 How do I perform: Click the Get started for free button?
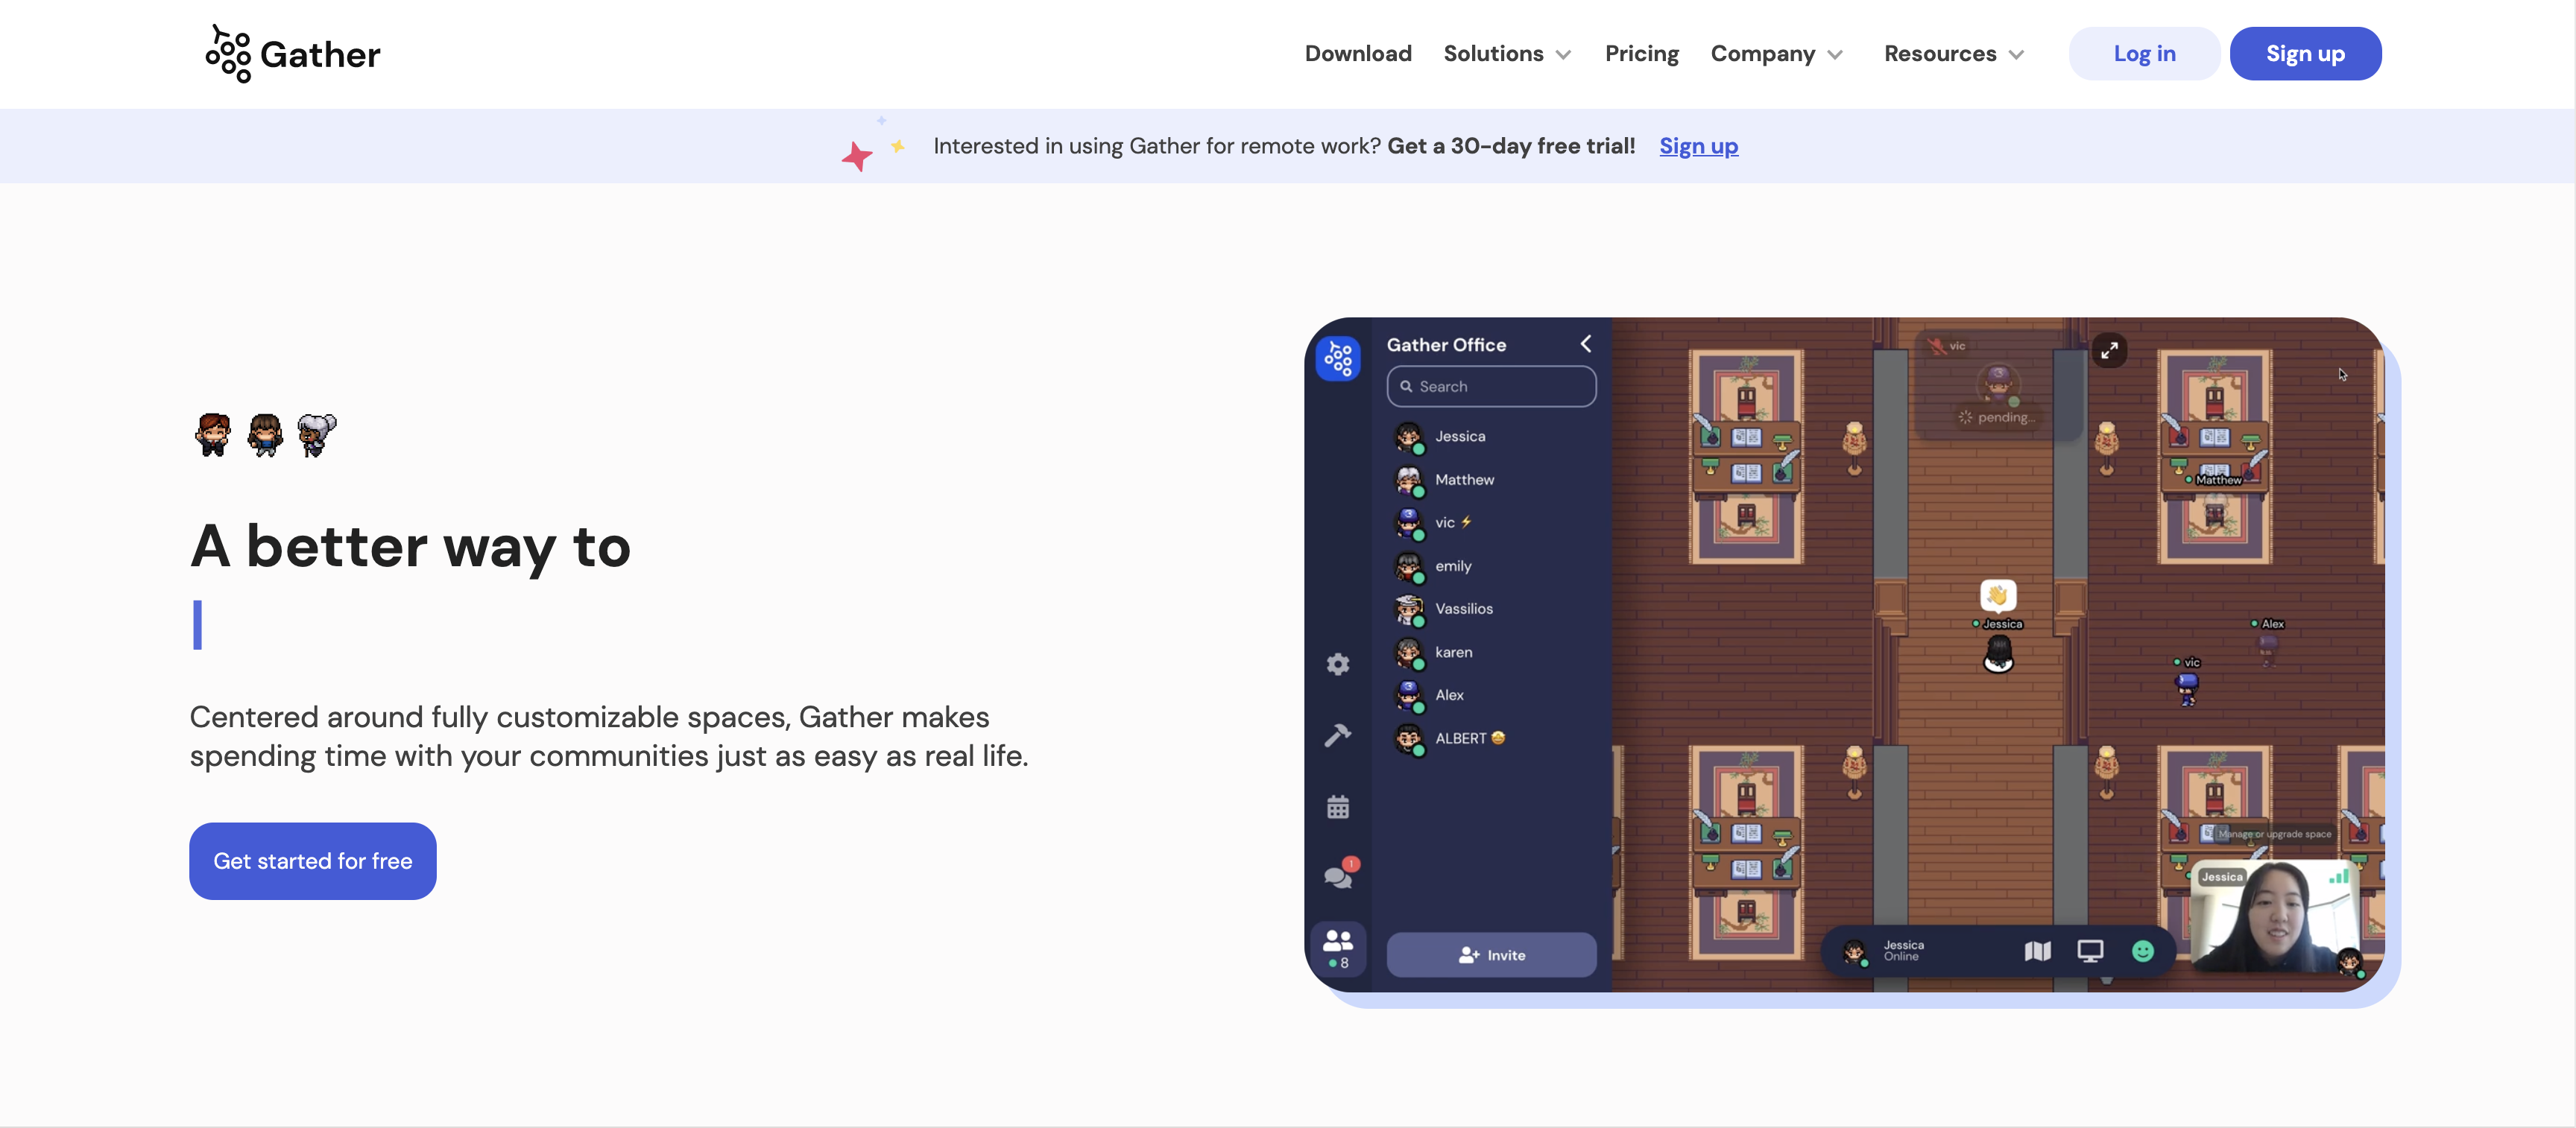coord(312,861)
